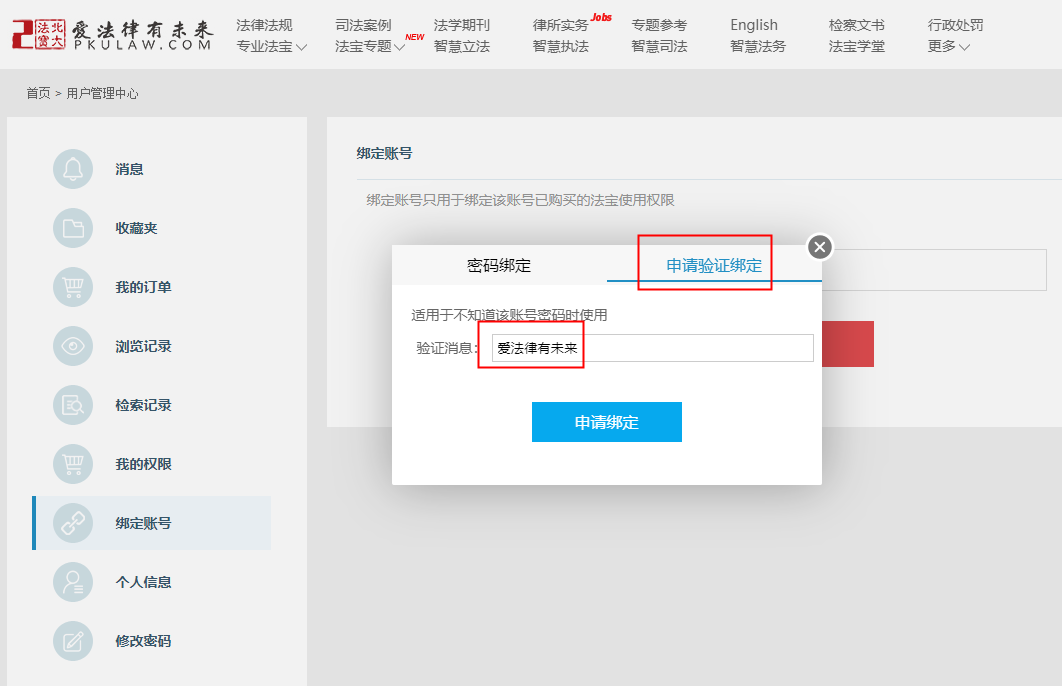Select the 浏览记录 eye icon
The image size is (1062, 686).
72,346
